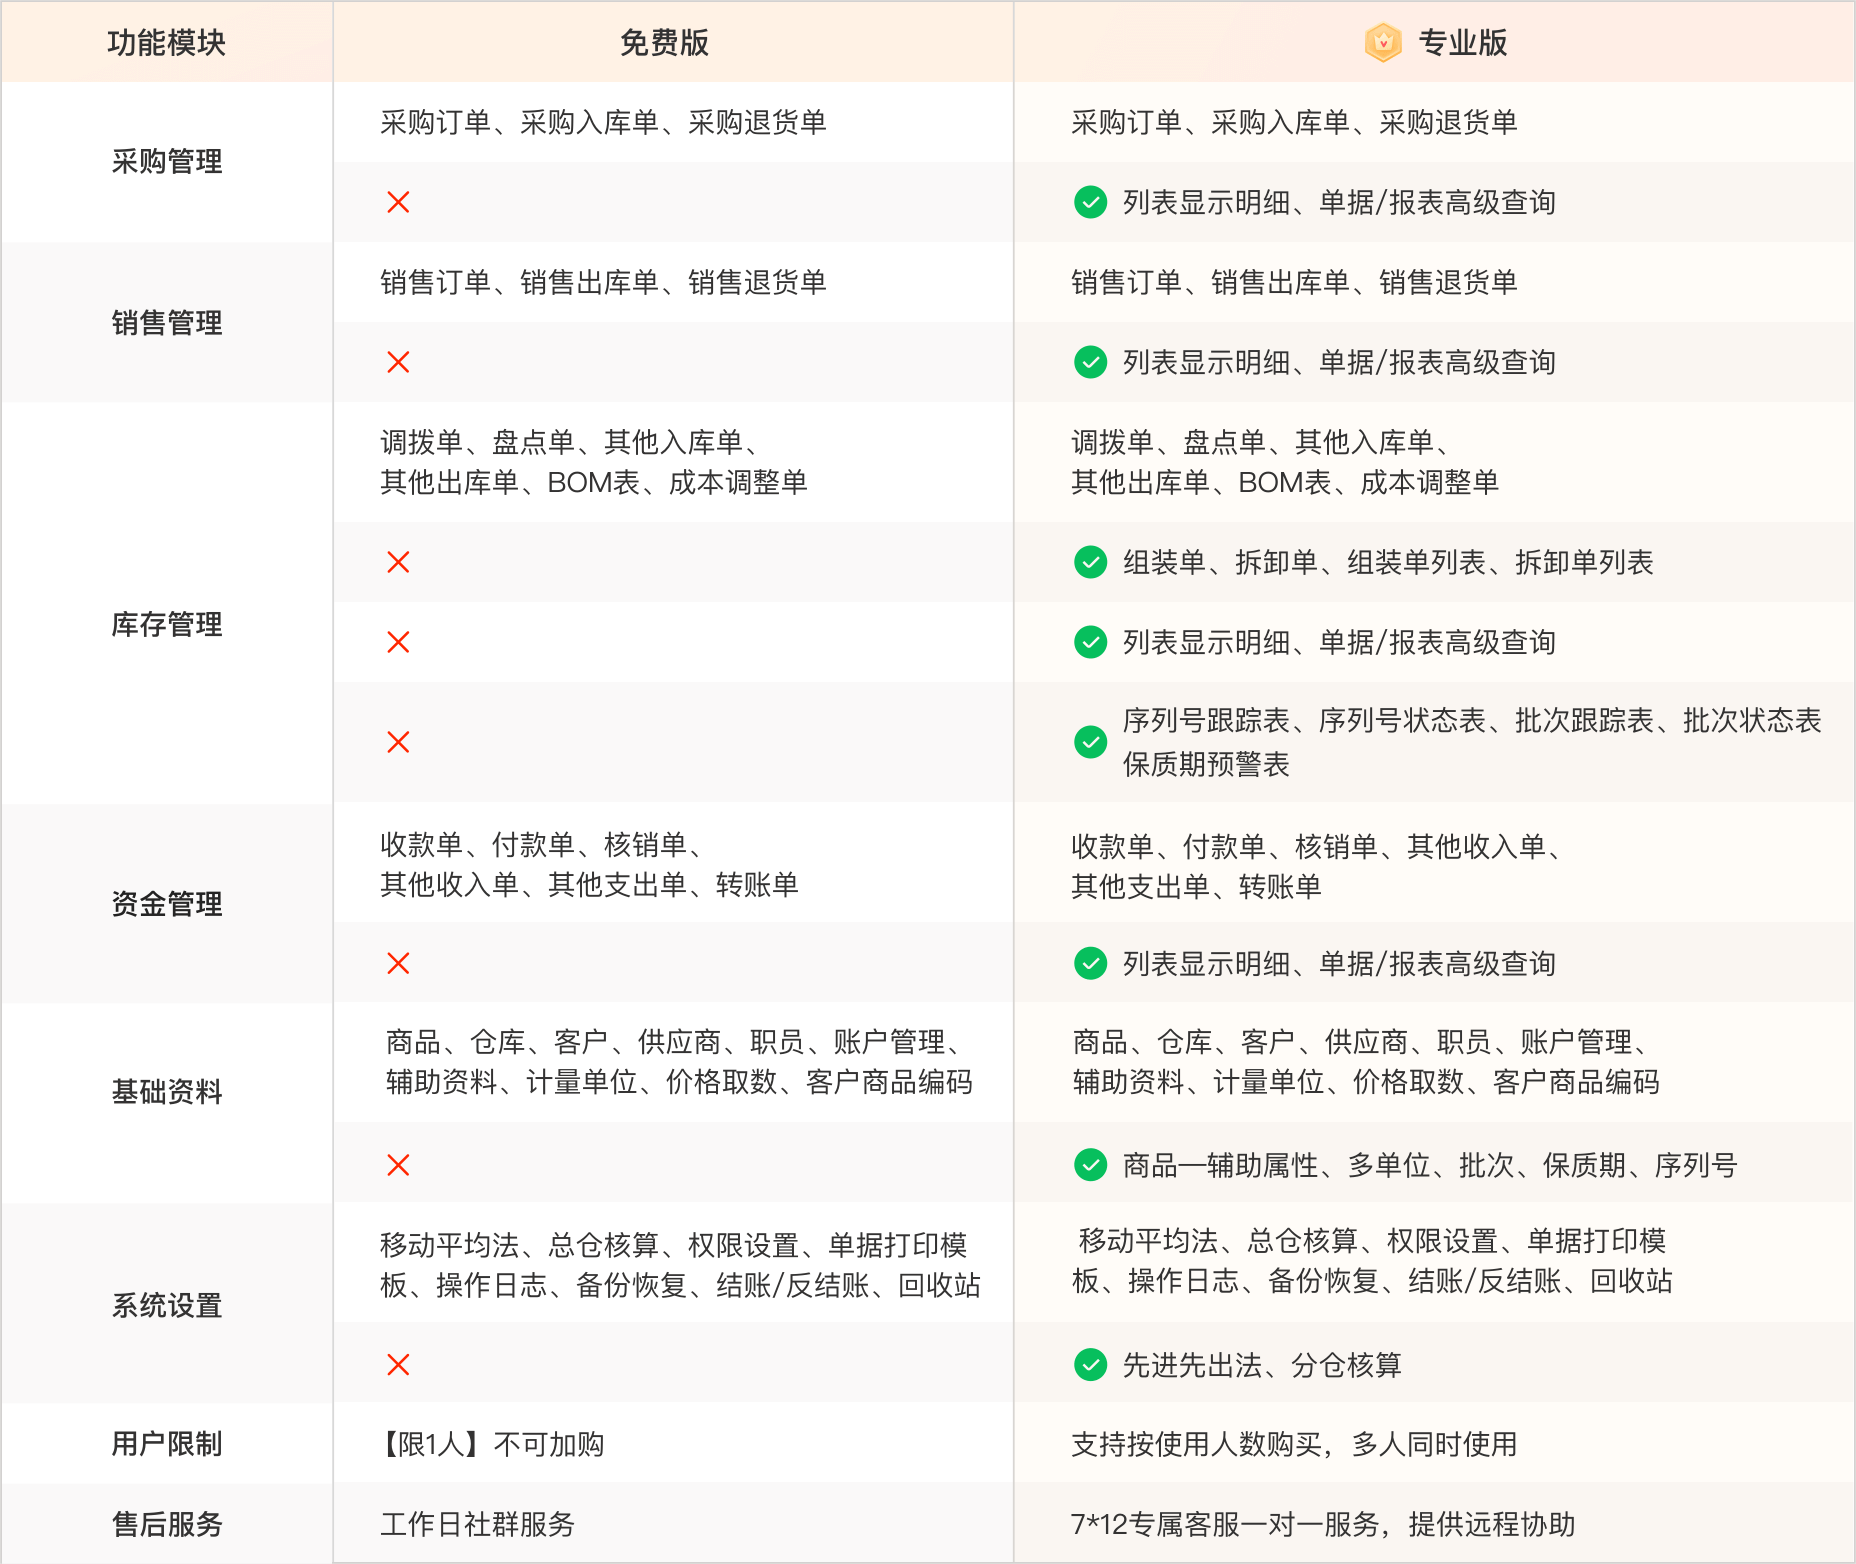Click the red X in 系统设置 row
Image resolution: width=1856 pixels, height=1564 pixels.
pos(398,1365)
